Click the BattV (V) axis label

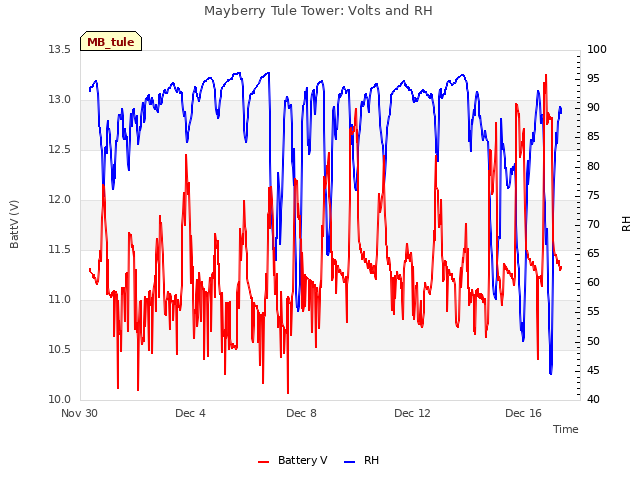(14, 224)
